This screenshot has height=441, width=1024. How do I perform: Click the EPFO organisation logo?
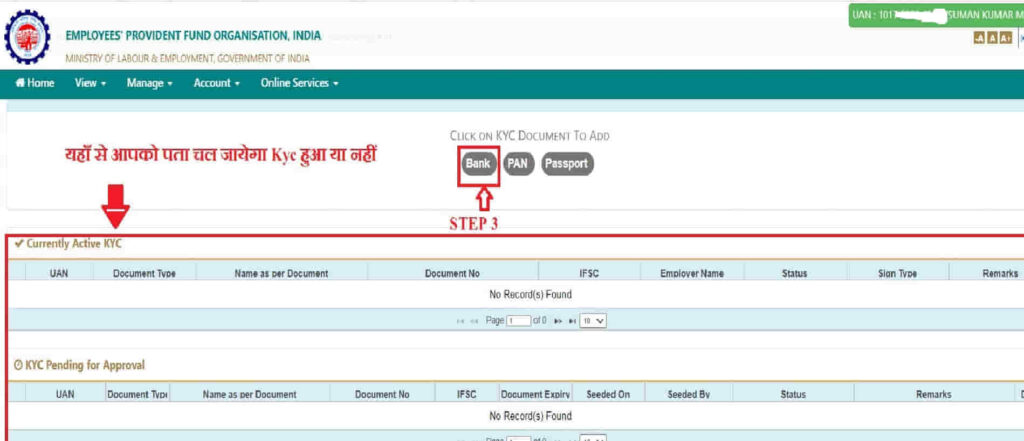tap(27, 36)
